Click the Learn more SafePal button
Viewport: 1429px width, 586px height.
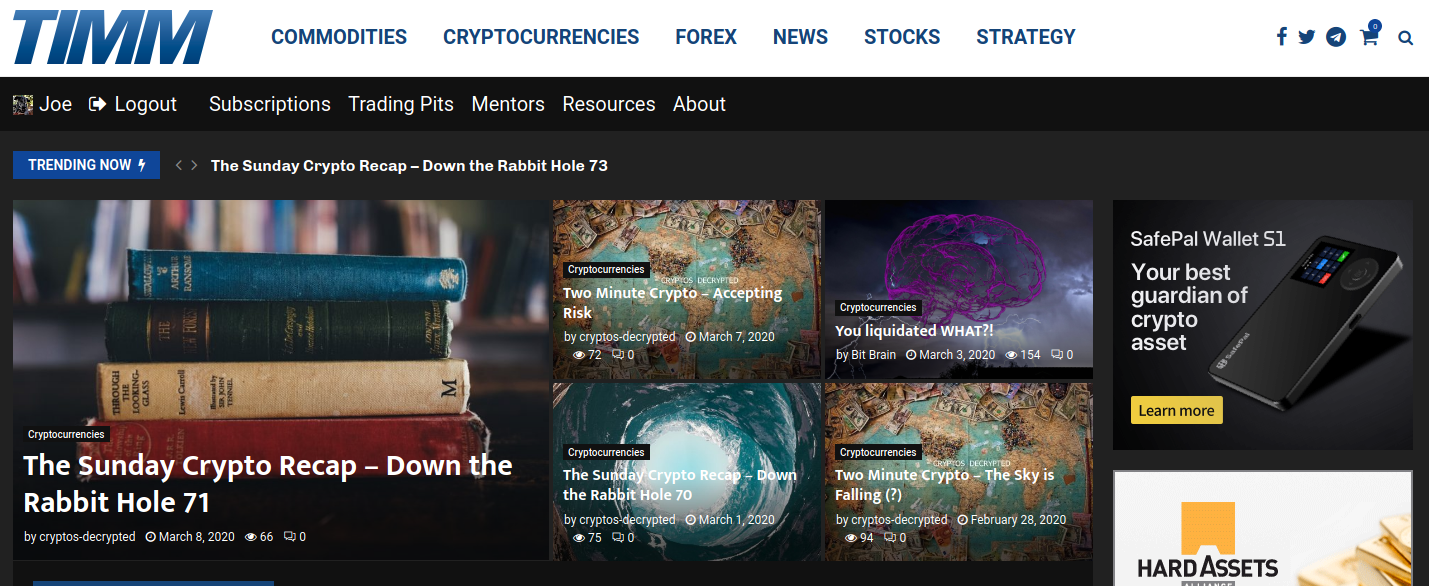point(1176,410)
